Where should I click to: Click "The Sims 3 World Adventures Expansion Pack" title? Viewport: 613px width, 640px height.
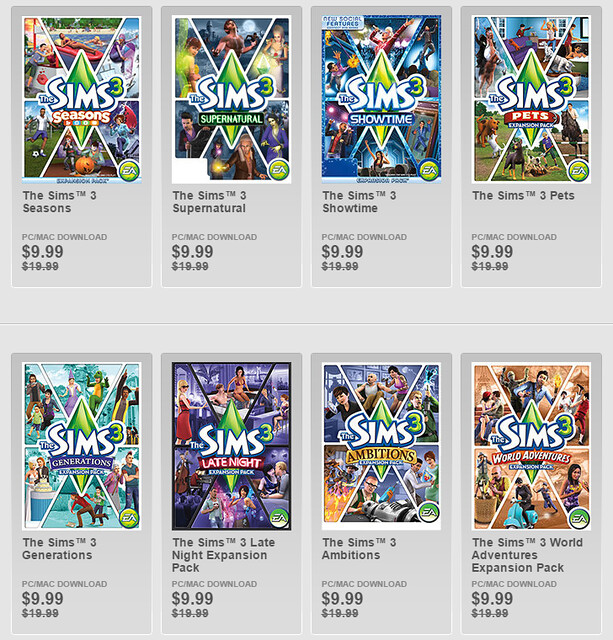(527, 555)
